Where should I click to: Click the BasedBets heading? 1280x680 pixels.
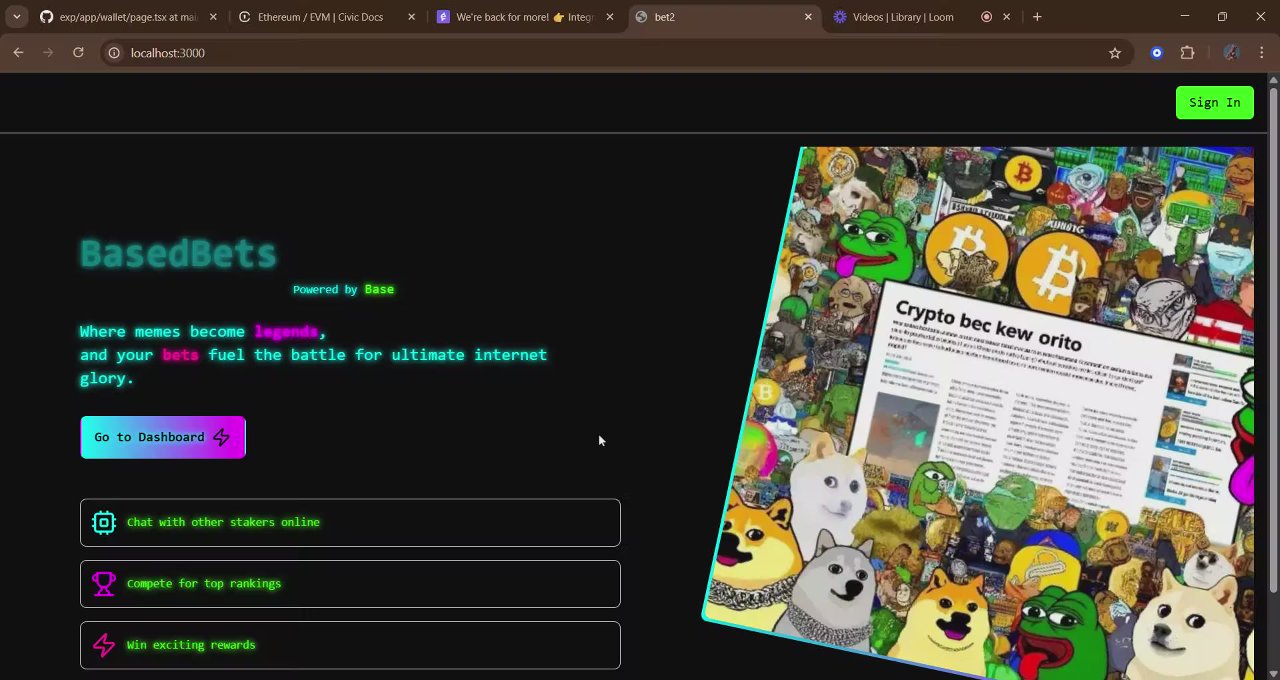point(178,254)
